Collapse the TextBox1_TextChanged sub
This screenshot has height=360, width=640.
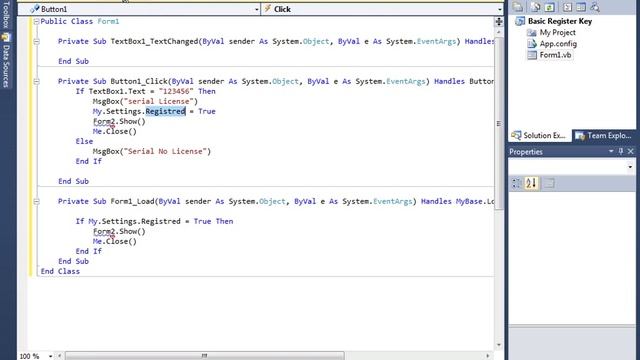36,41
